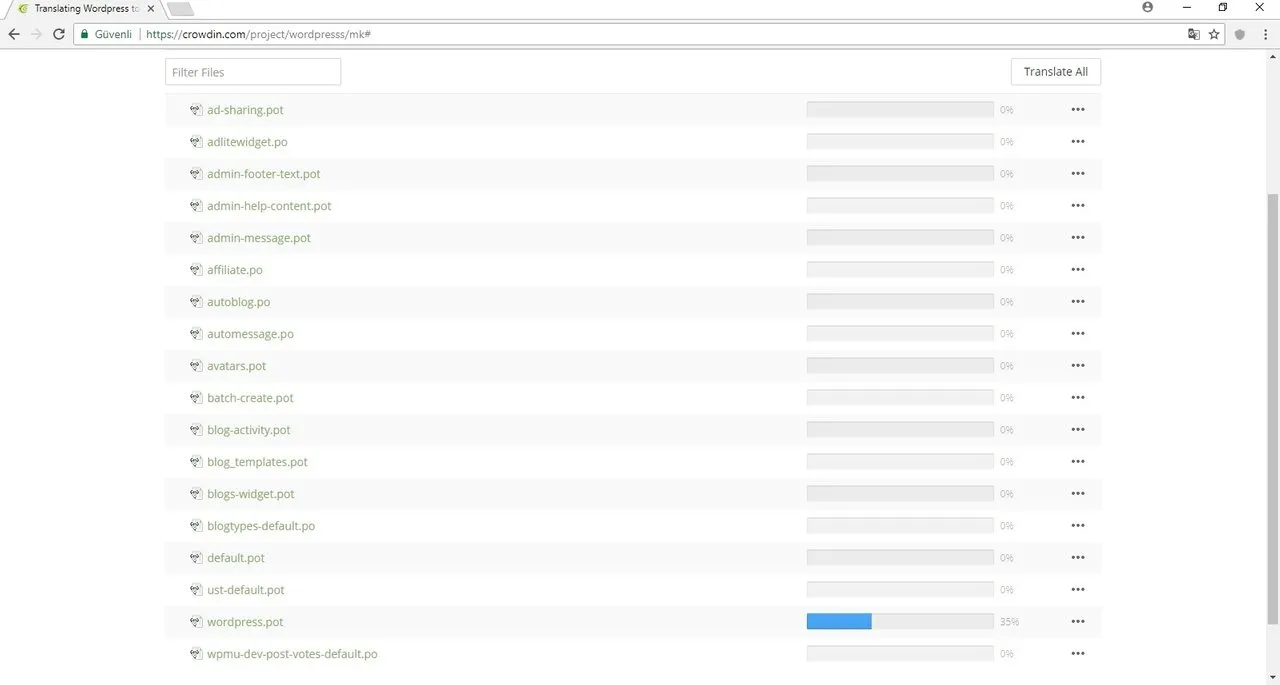1280x685 pixels.
Task: Open blog_templates.pot file
Action: [x=257, y=462]
